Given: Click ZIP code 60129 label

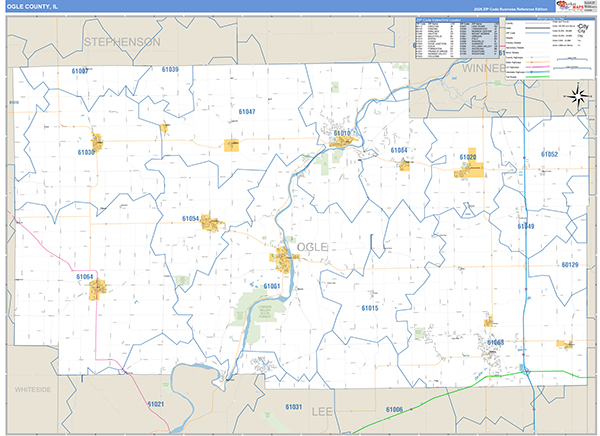Looking at the screenshot, I should tap(570, 265).
